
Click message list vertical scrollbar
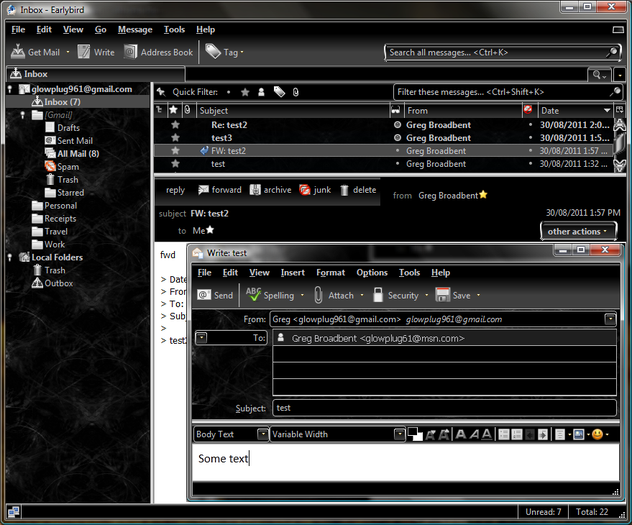click(x=619, y=145)
